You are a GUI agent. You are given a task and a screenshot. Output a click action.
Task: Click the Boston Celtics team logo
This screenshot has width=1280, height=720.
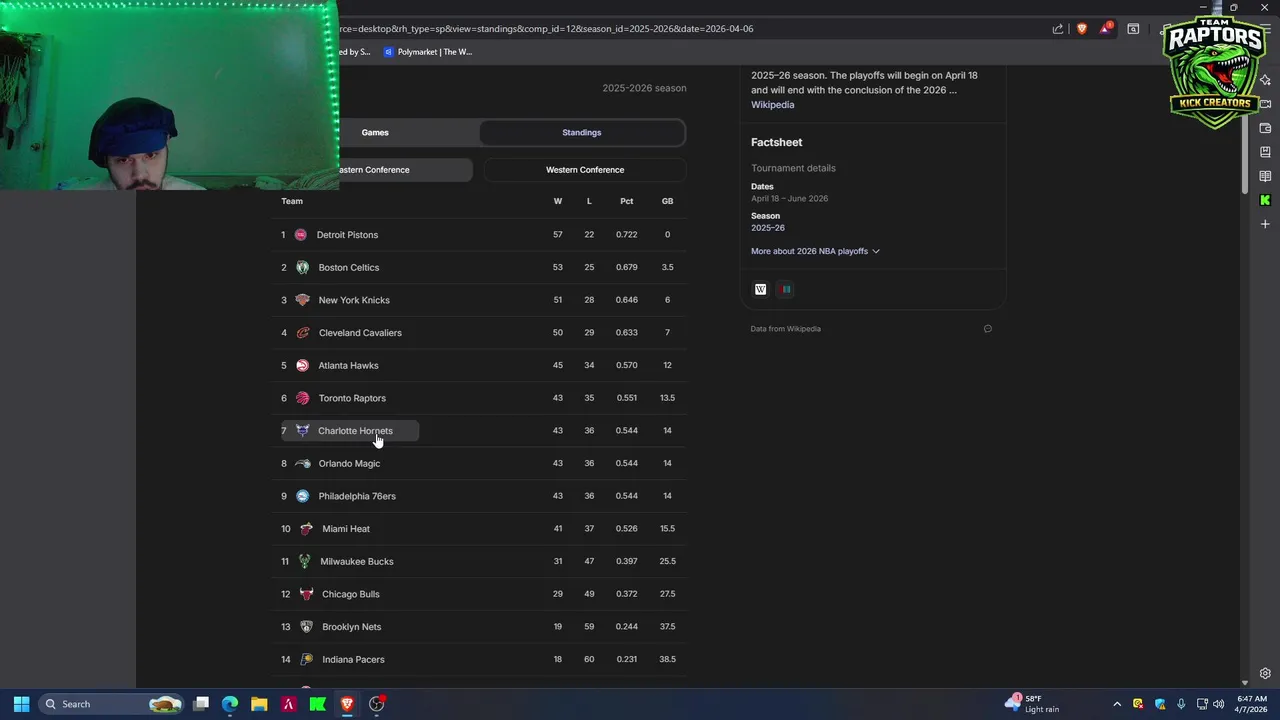click(x=302, y=267)
